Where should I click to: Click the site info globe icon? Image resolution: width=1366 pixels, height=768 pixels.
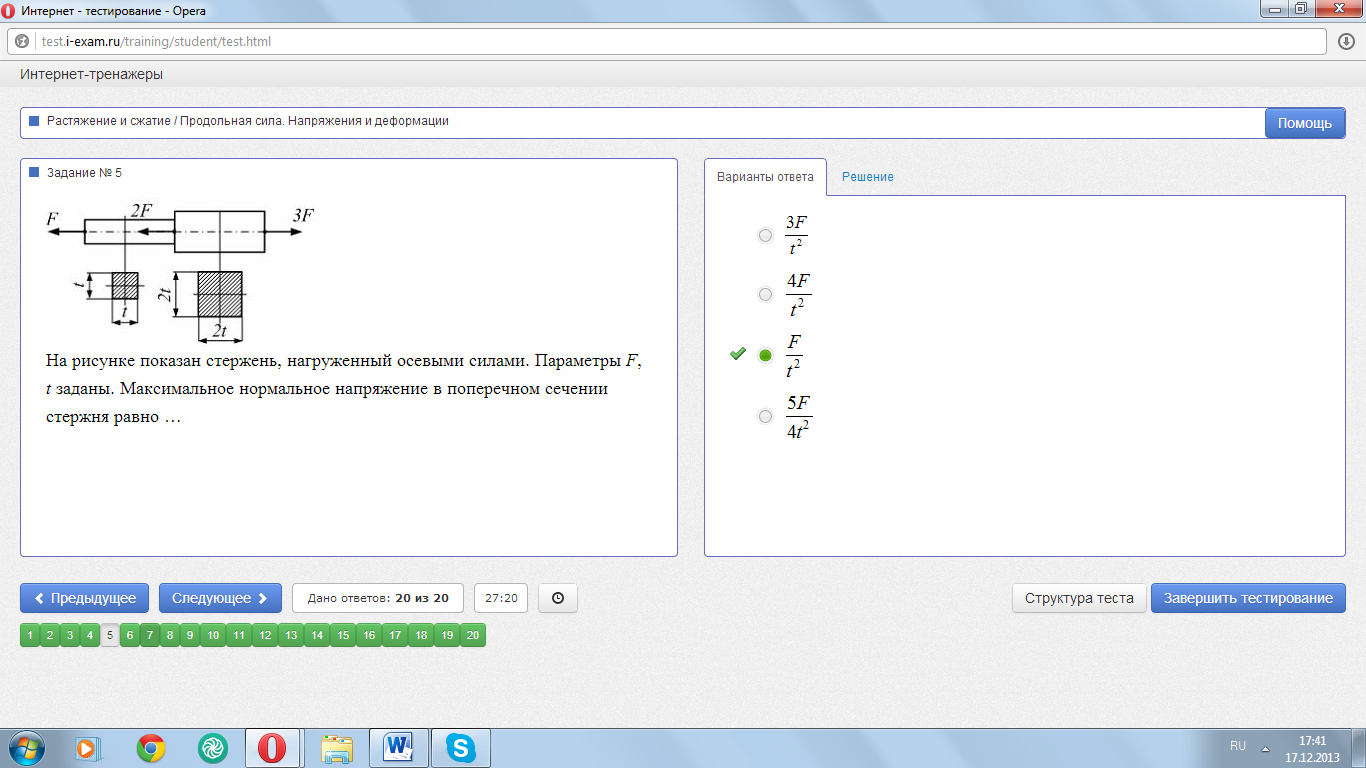point(22,42)
